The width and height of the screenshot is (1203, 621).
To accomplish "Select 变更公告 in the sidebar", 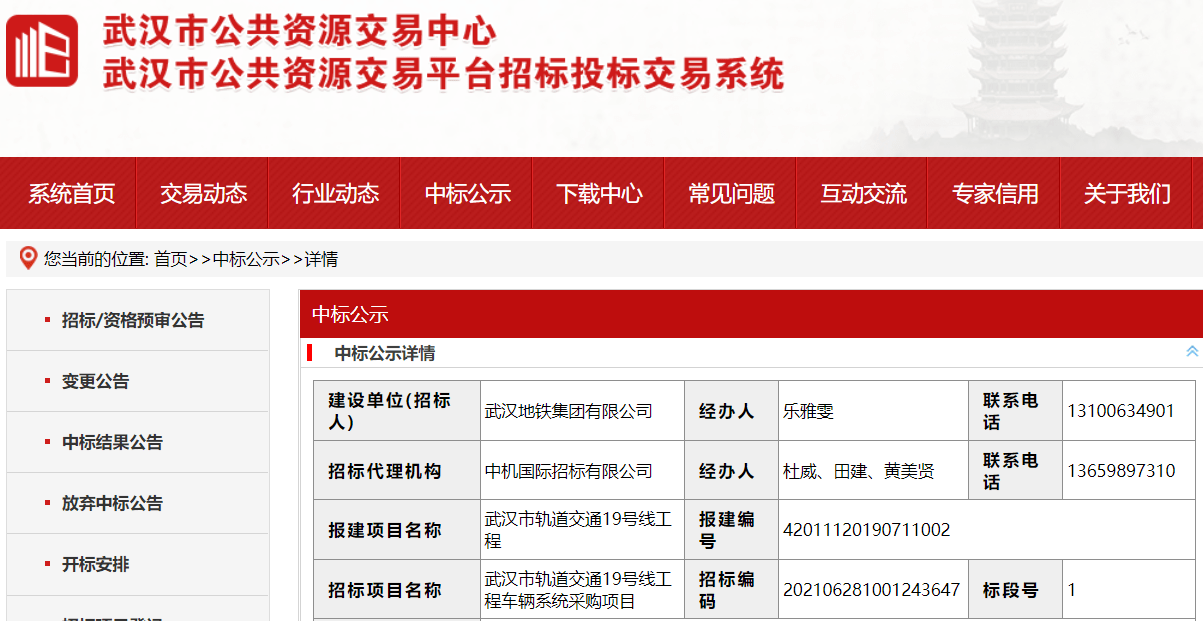I will click(138, 381).
